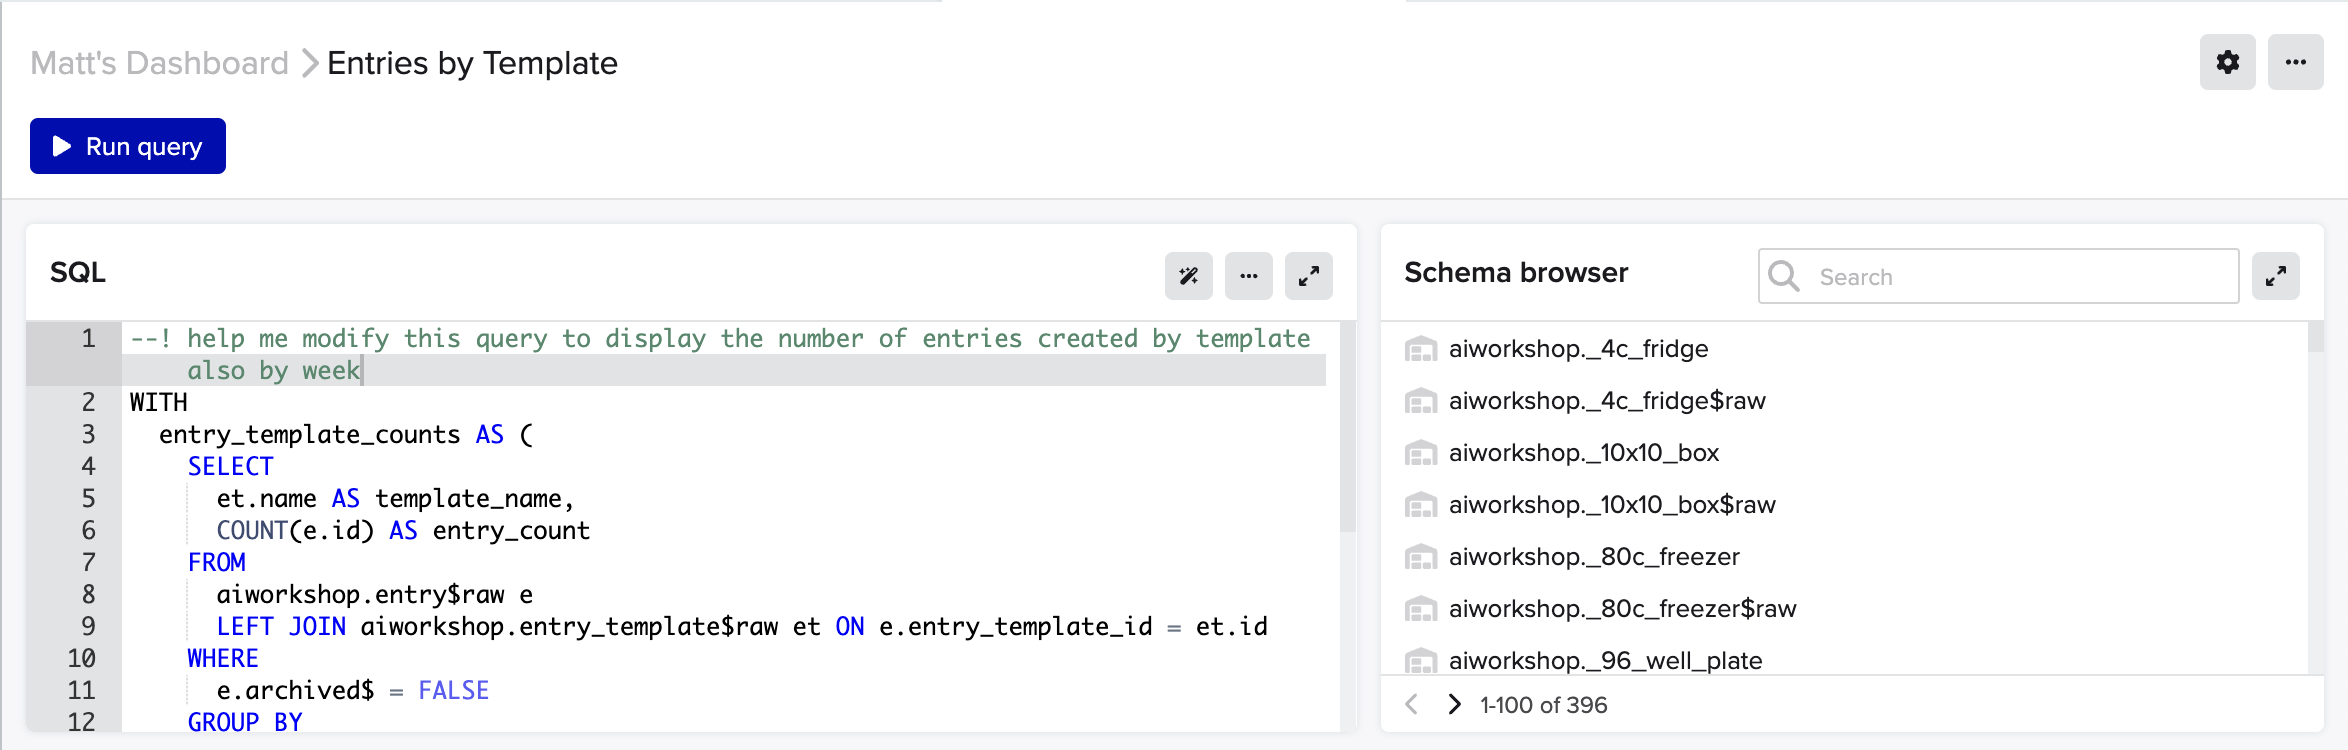Click SELECT keyword on line 4
The width and height of the screenshot is (2348, 750).
click(230, 466)
